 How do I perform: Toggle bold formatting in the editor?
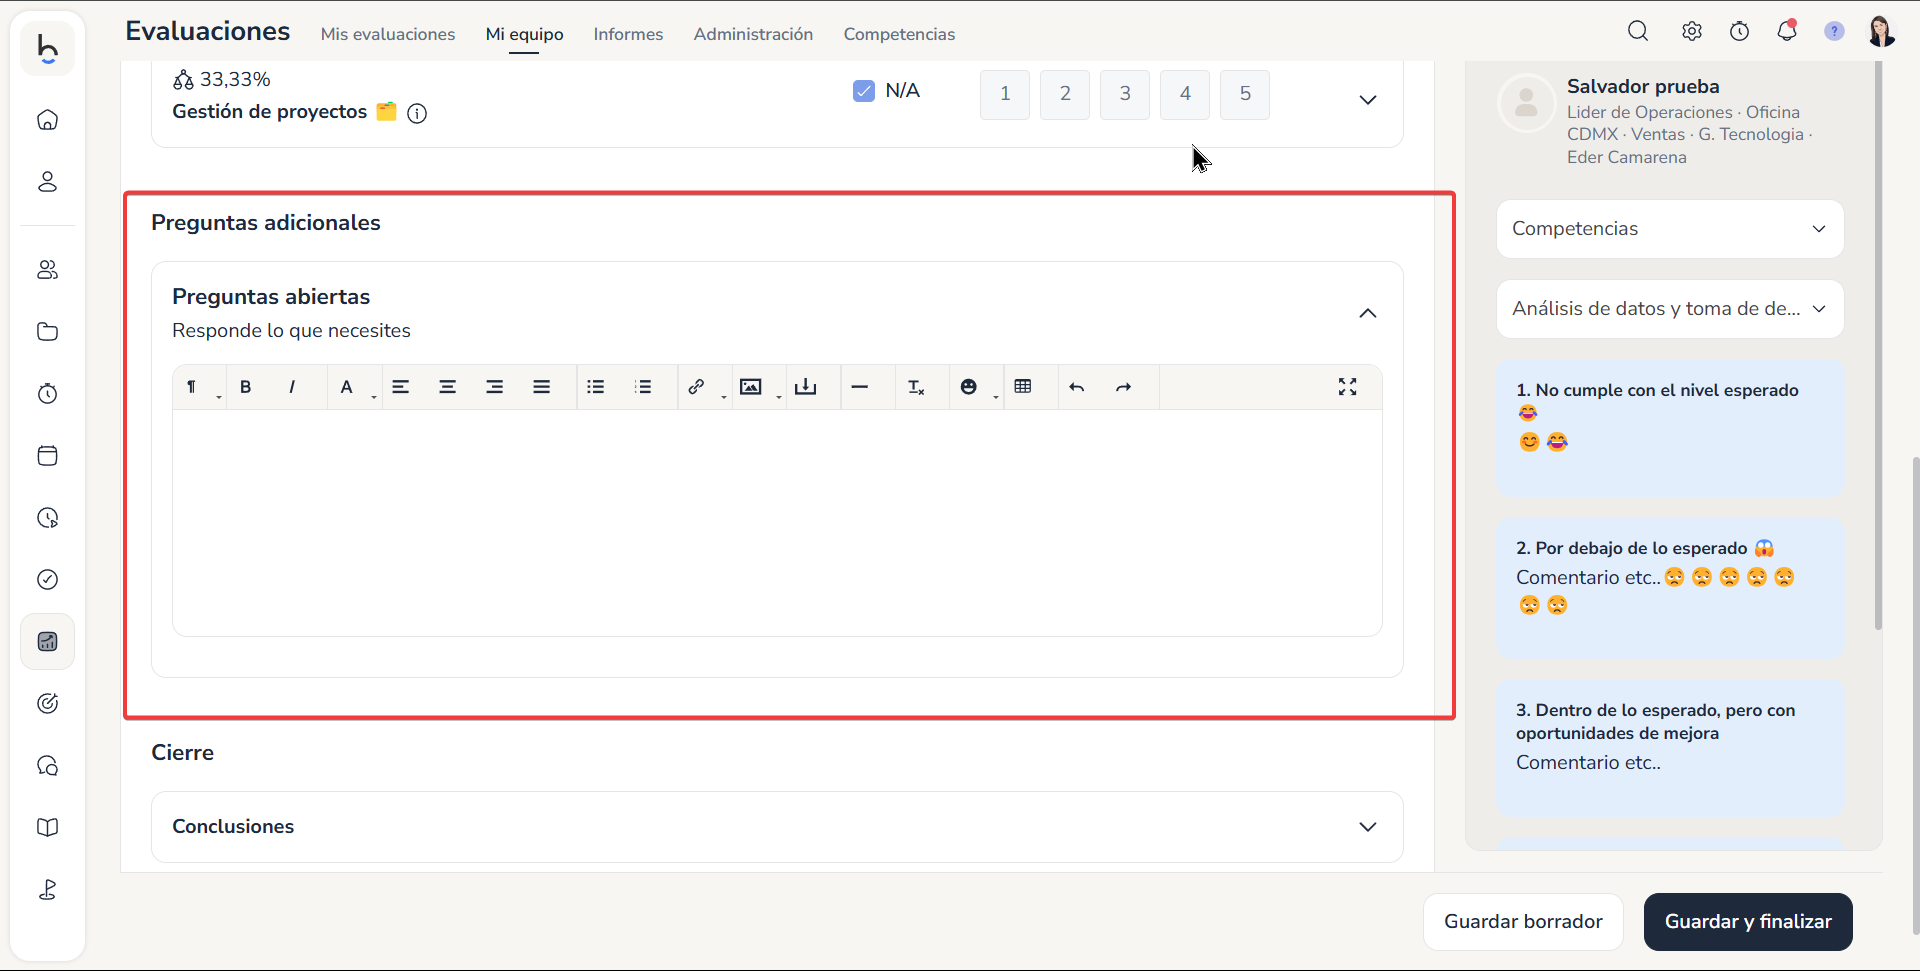(245, 387)
